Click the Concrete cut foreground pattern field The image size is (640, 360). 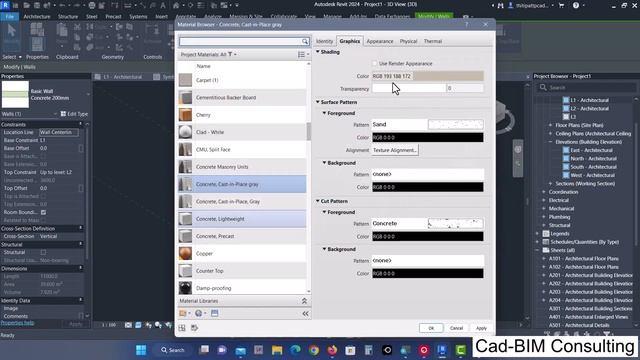pos(427,224)
